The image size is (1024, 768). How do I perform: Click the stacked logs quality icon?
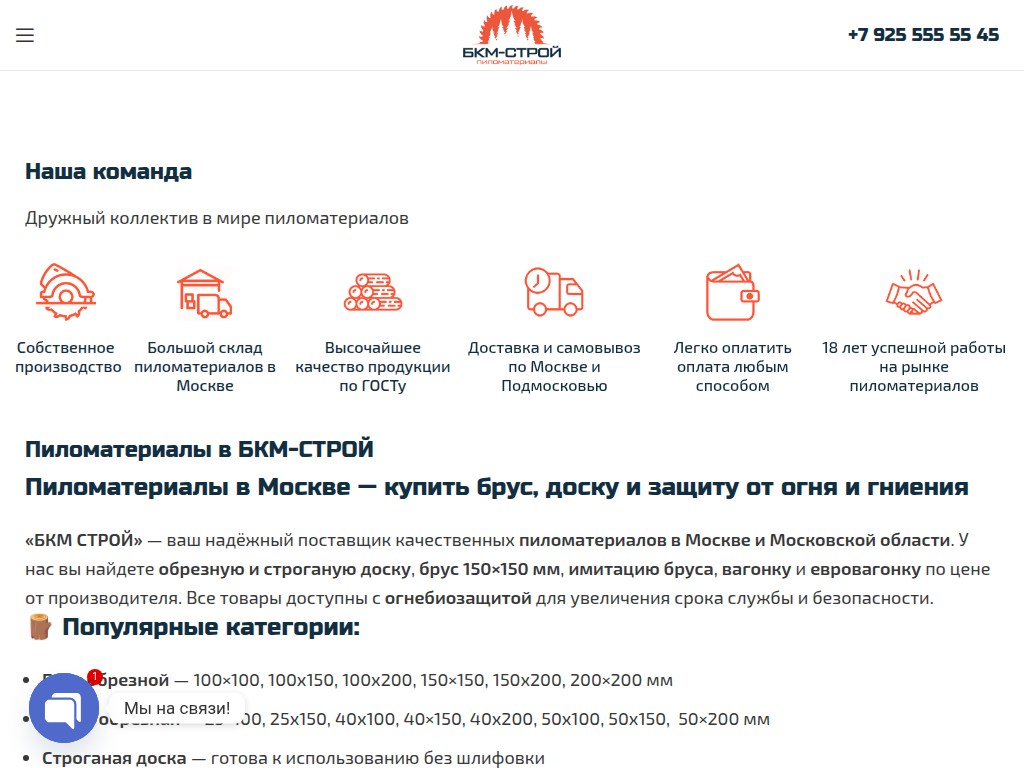click(x=373, y=292)
